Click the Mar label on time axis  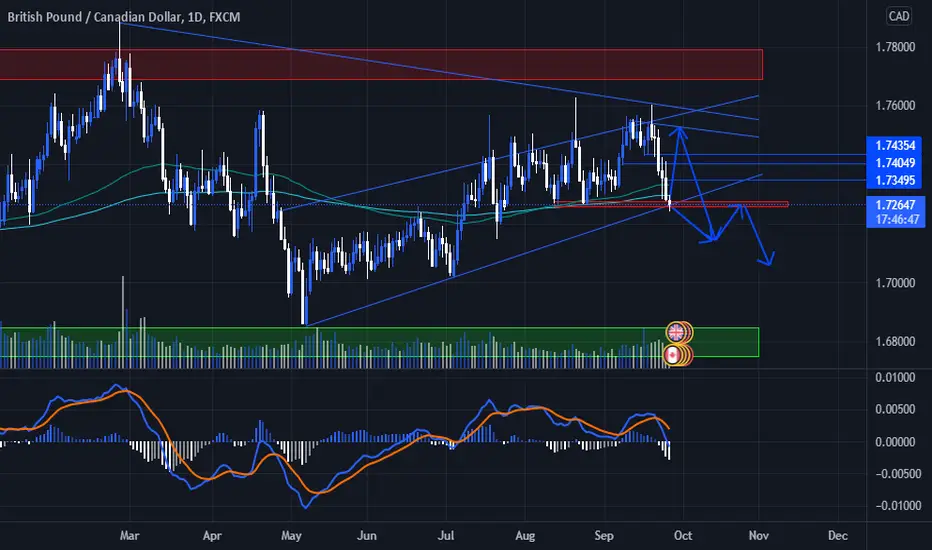pos(129,536)
